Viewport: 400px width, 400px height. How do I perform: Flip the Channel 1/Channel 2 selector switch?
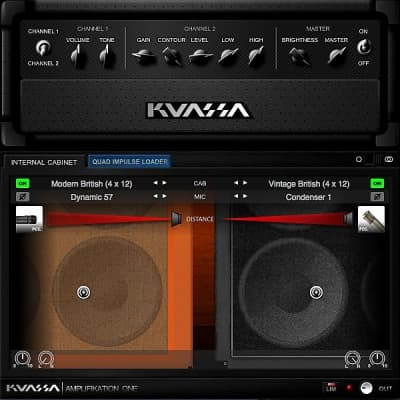(x=43, y=47)
